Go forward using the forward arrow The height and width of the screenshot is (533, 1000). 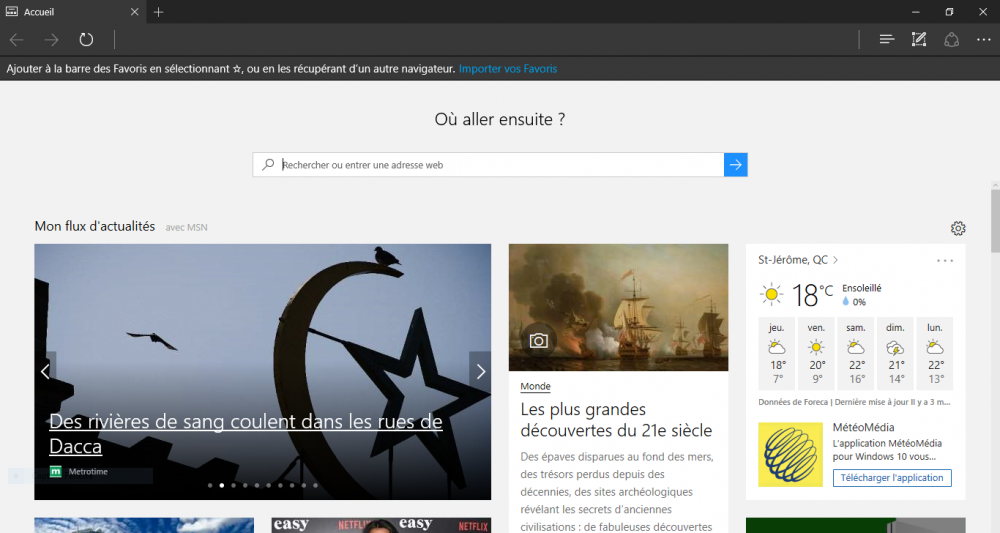[x=51, y=40]
